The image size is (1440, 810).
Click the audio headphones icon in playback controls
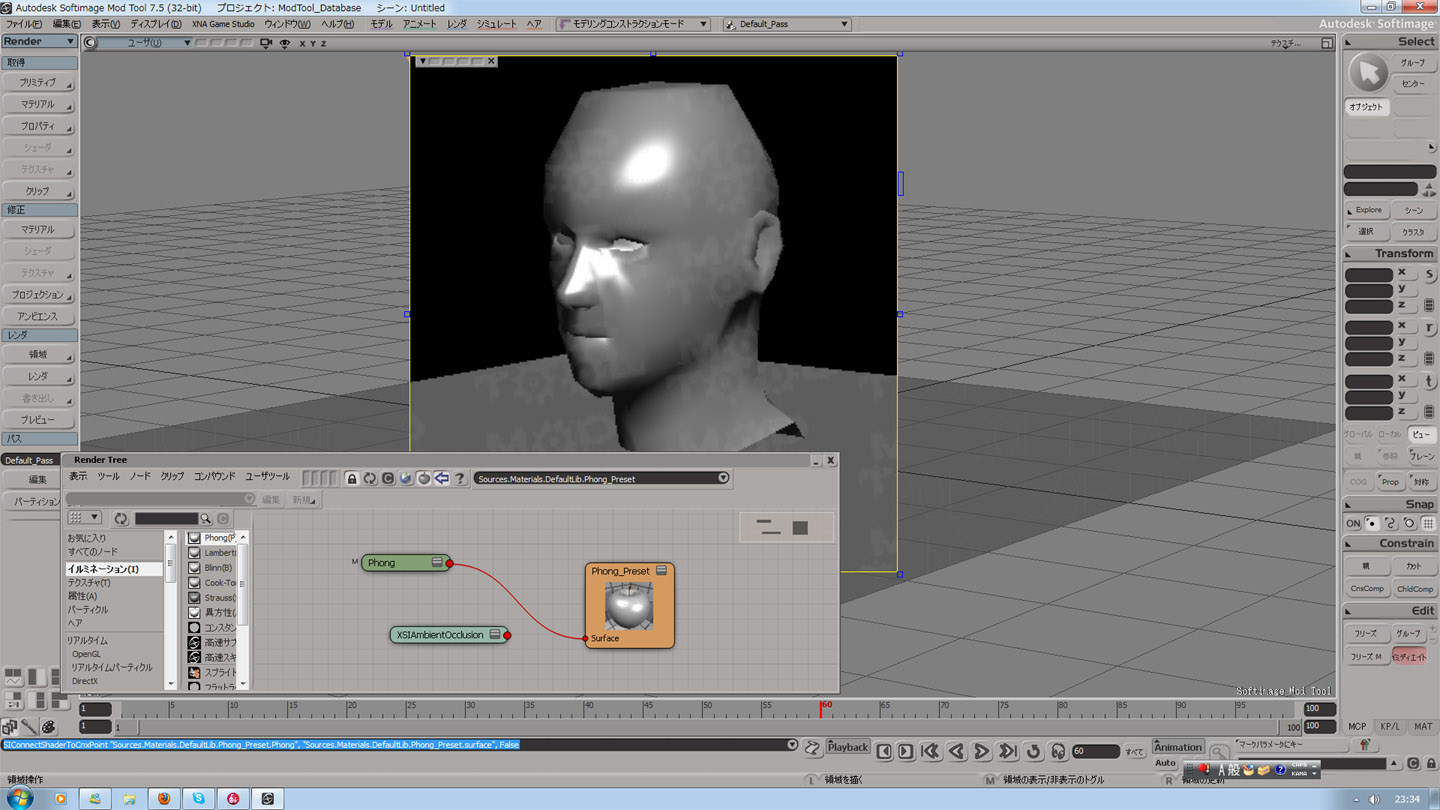(1058, 751)
